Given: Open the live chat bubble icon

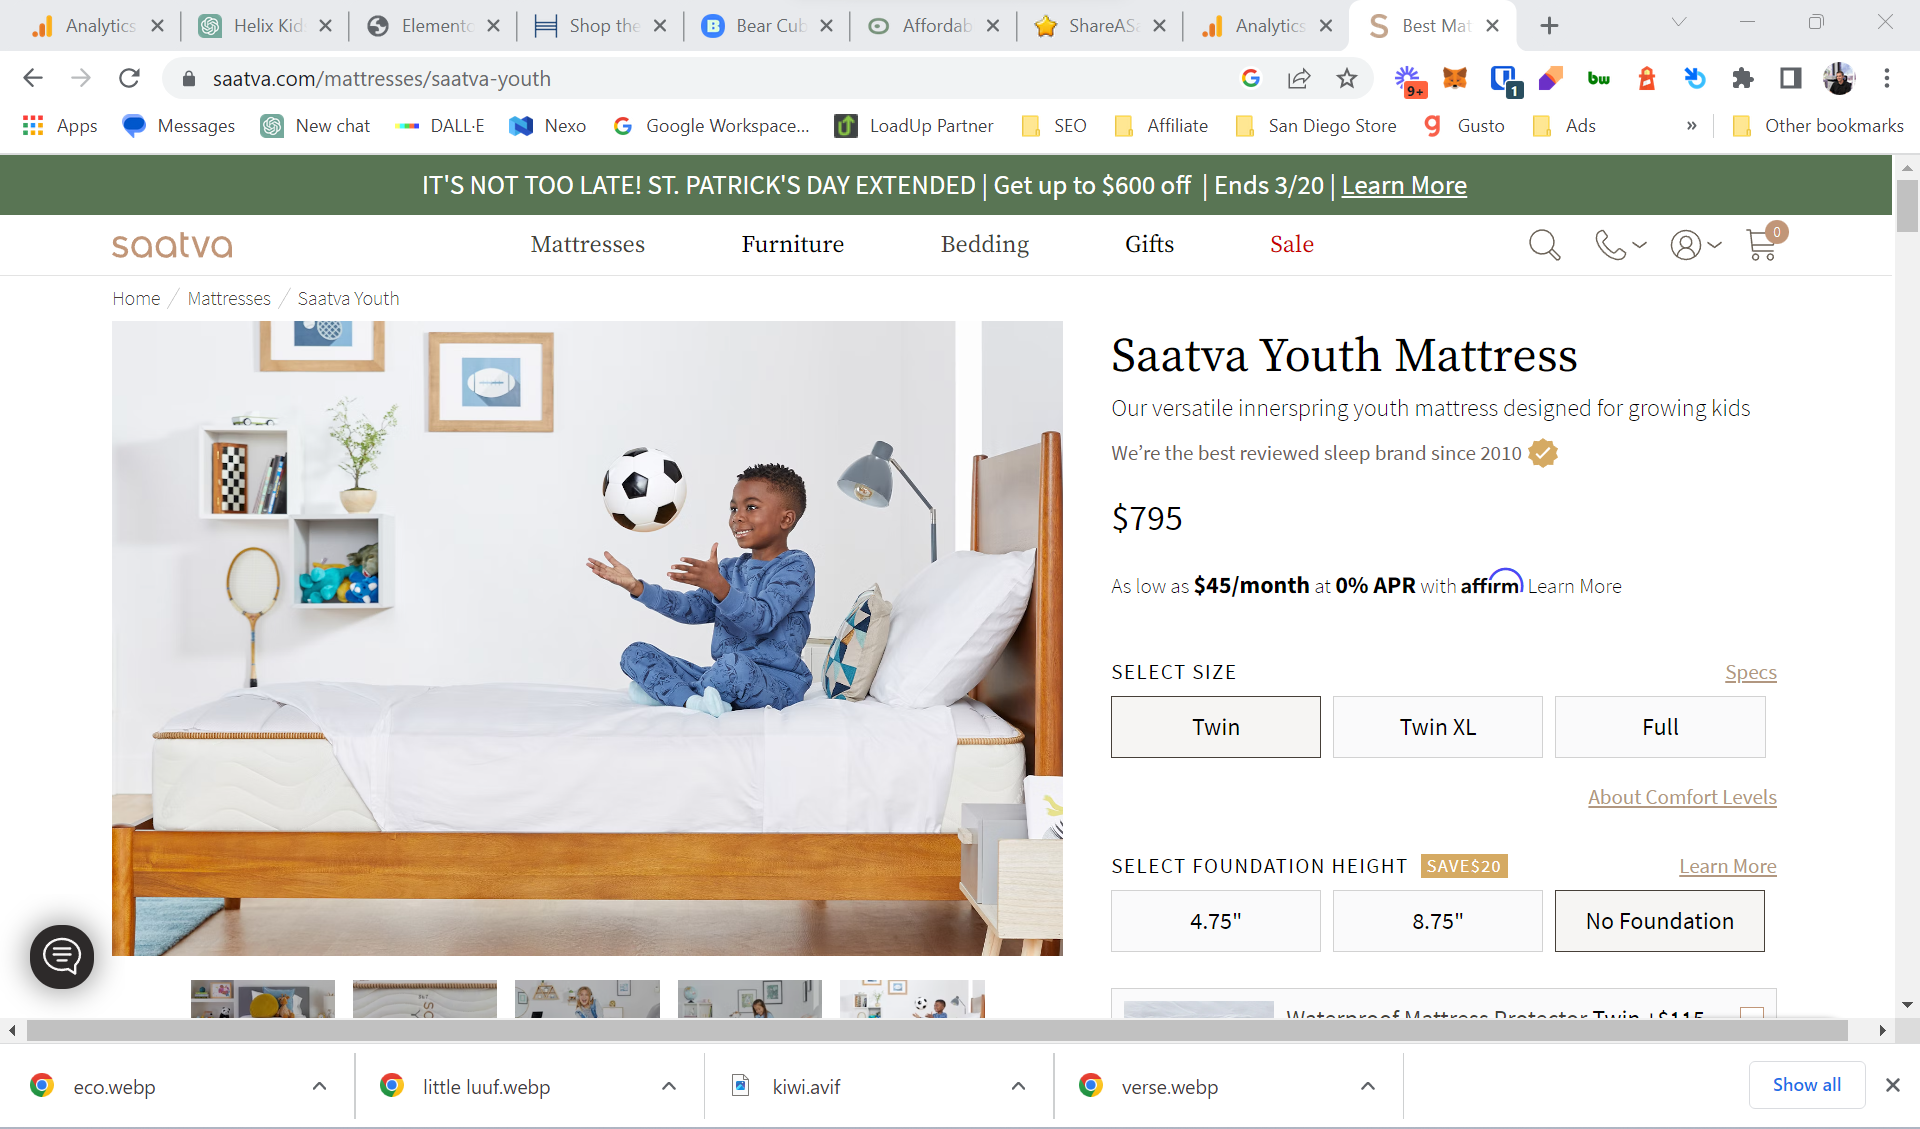Looking at the screenshot, I should tap(62, 957).
